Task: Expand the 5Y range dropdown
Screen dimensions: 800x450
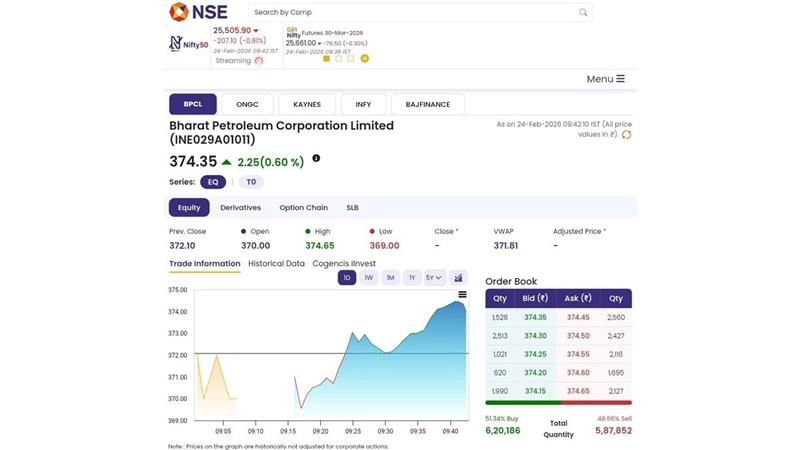Action: tap(434, 277)
